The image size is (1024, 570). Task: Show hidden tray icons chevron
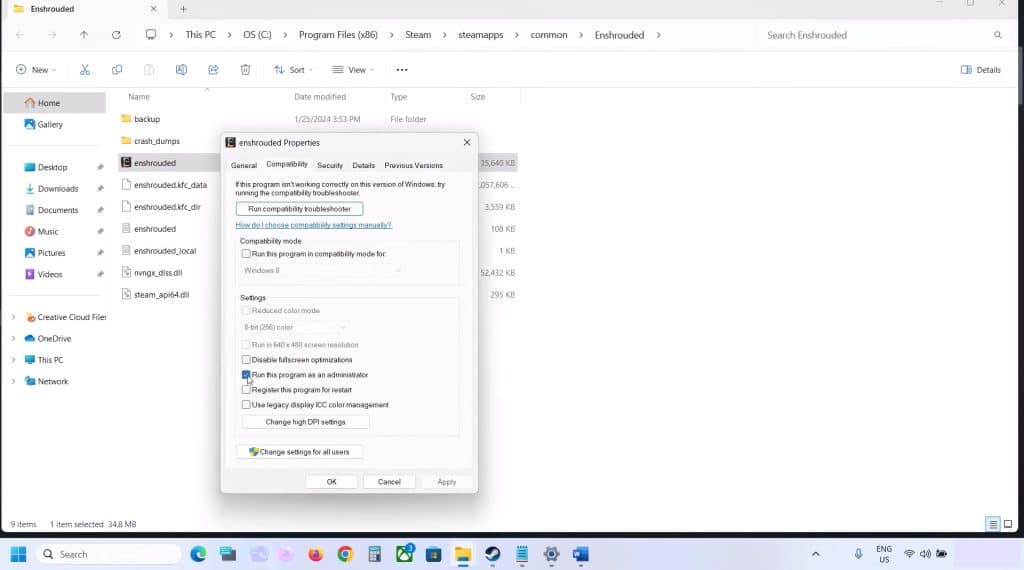(x=816, y=554)
